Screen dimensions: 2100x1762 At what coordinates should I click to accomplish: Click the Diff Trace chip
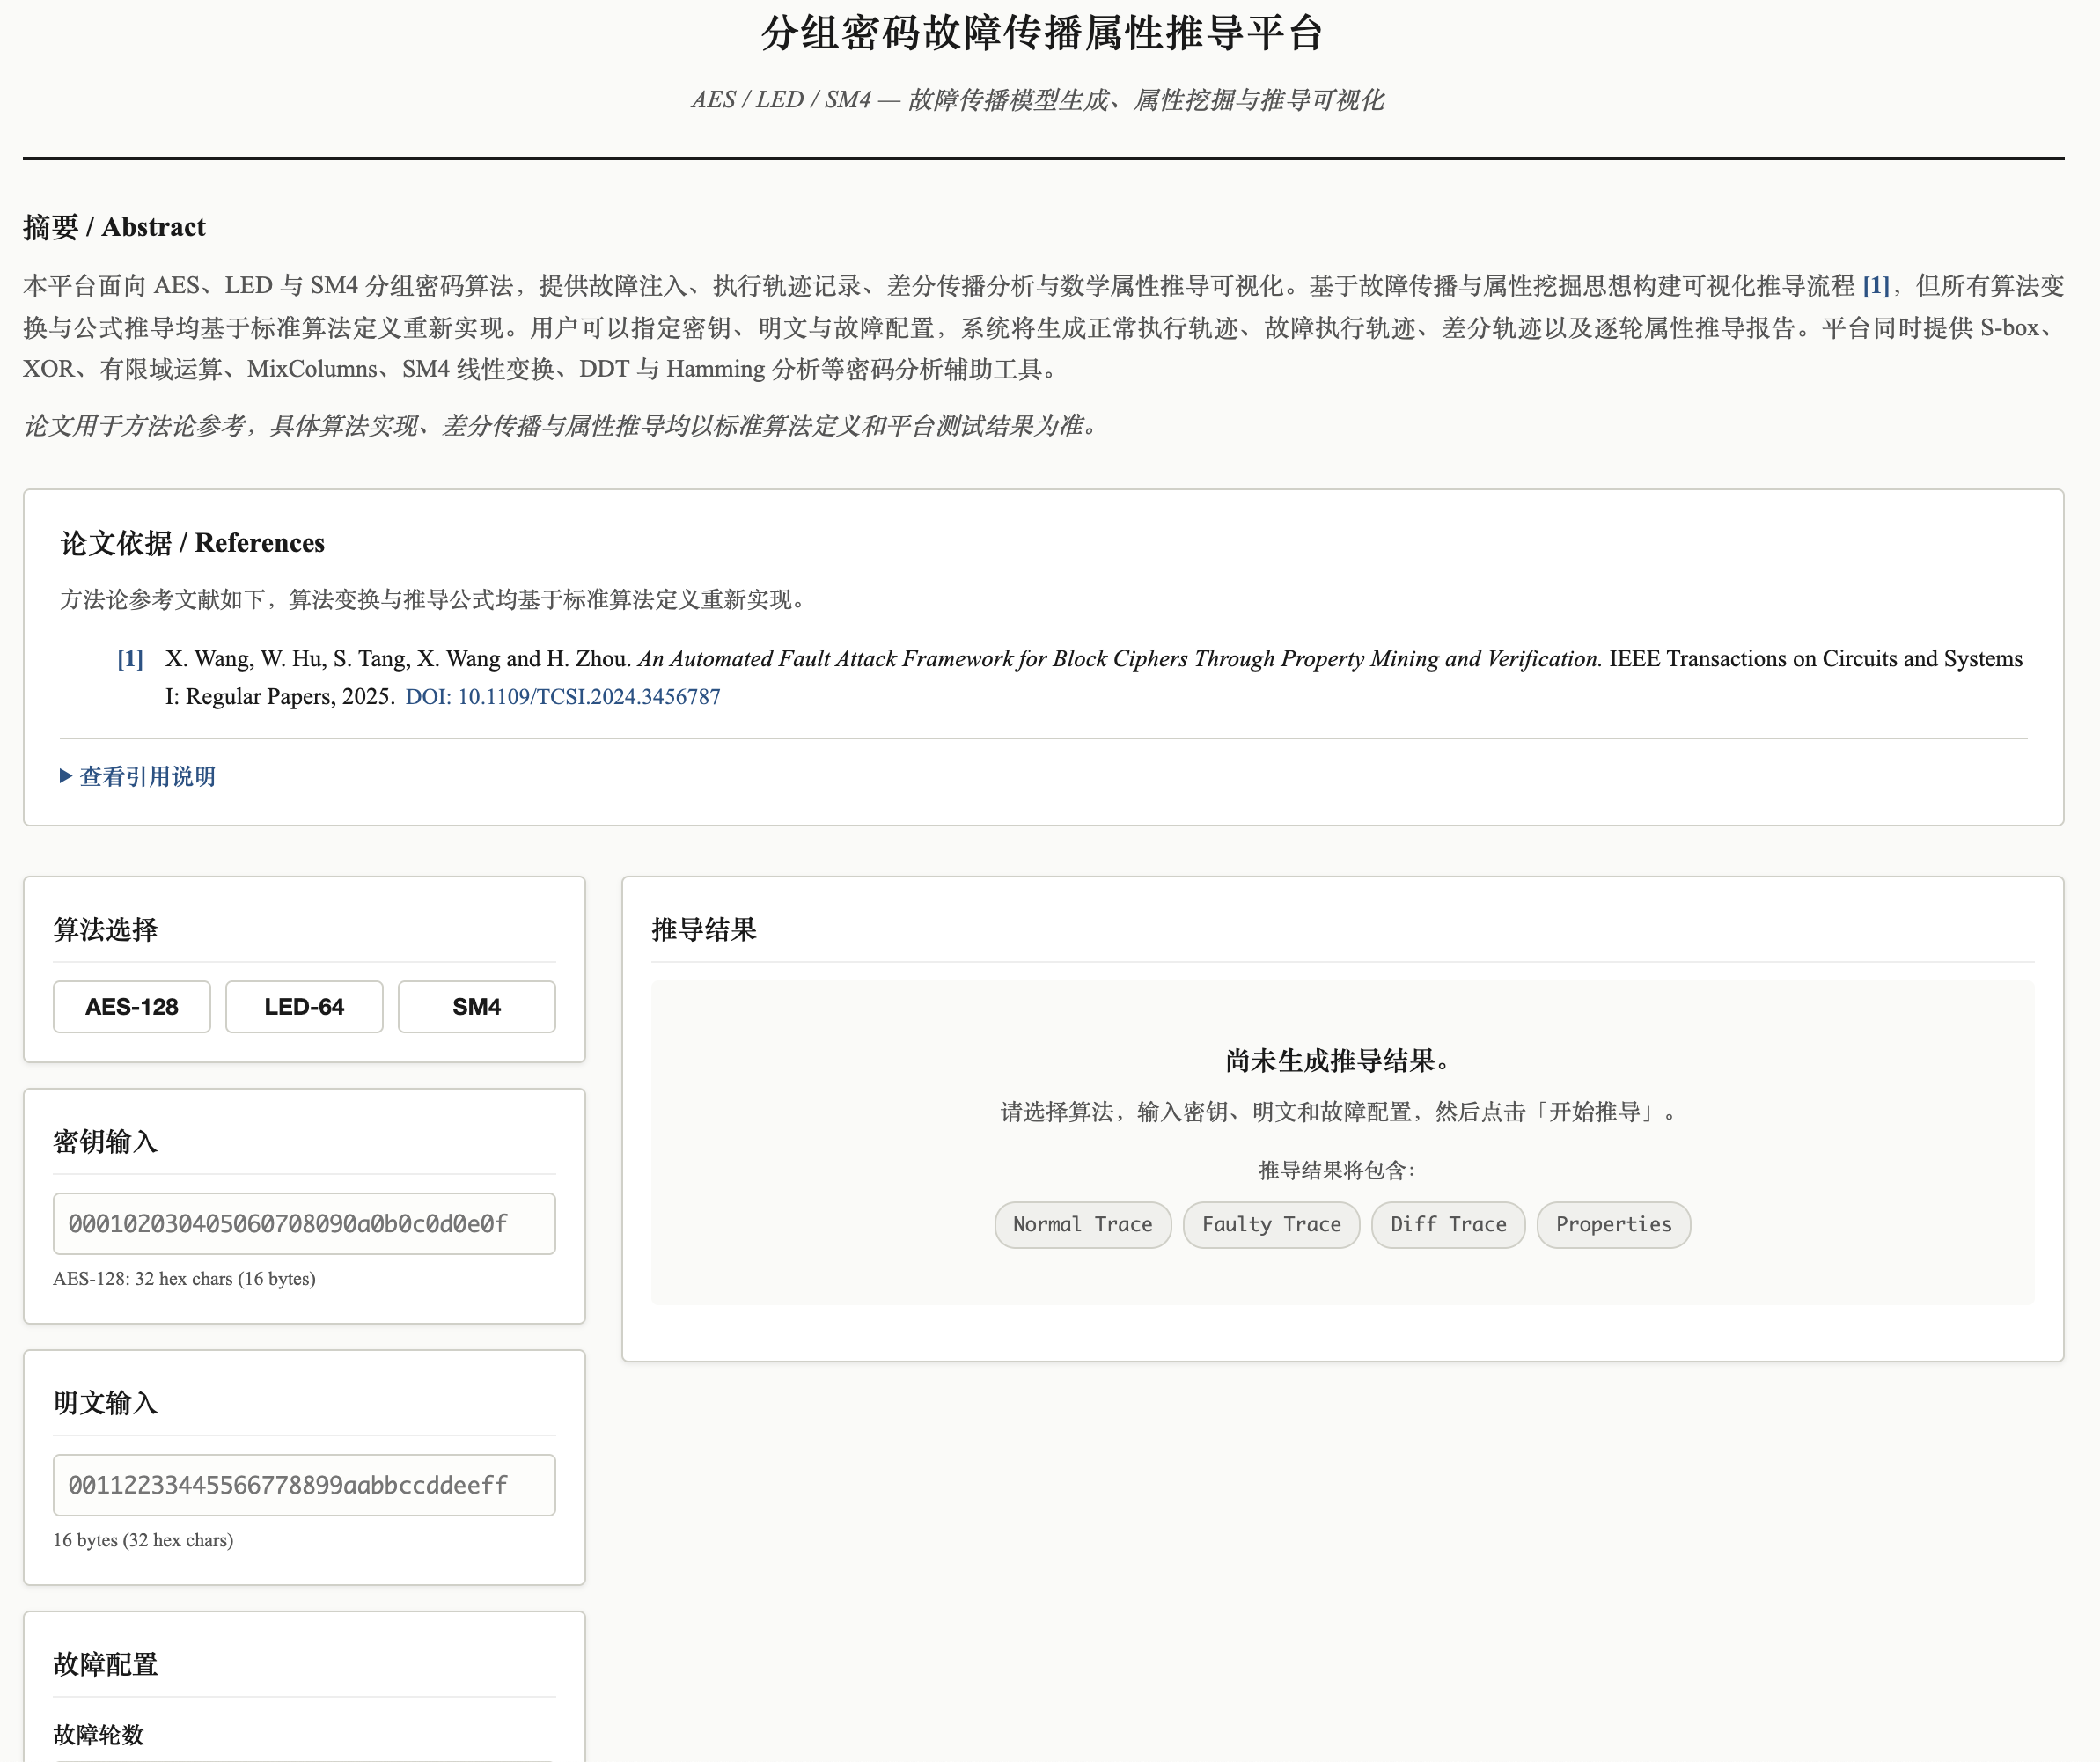1447,1224
